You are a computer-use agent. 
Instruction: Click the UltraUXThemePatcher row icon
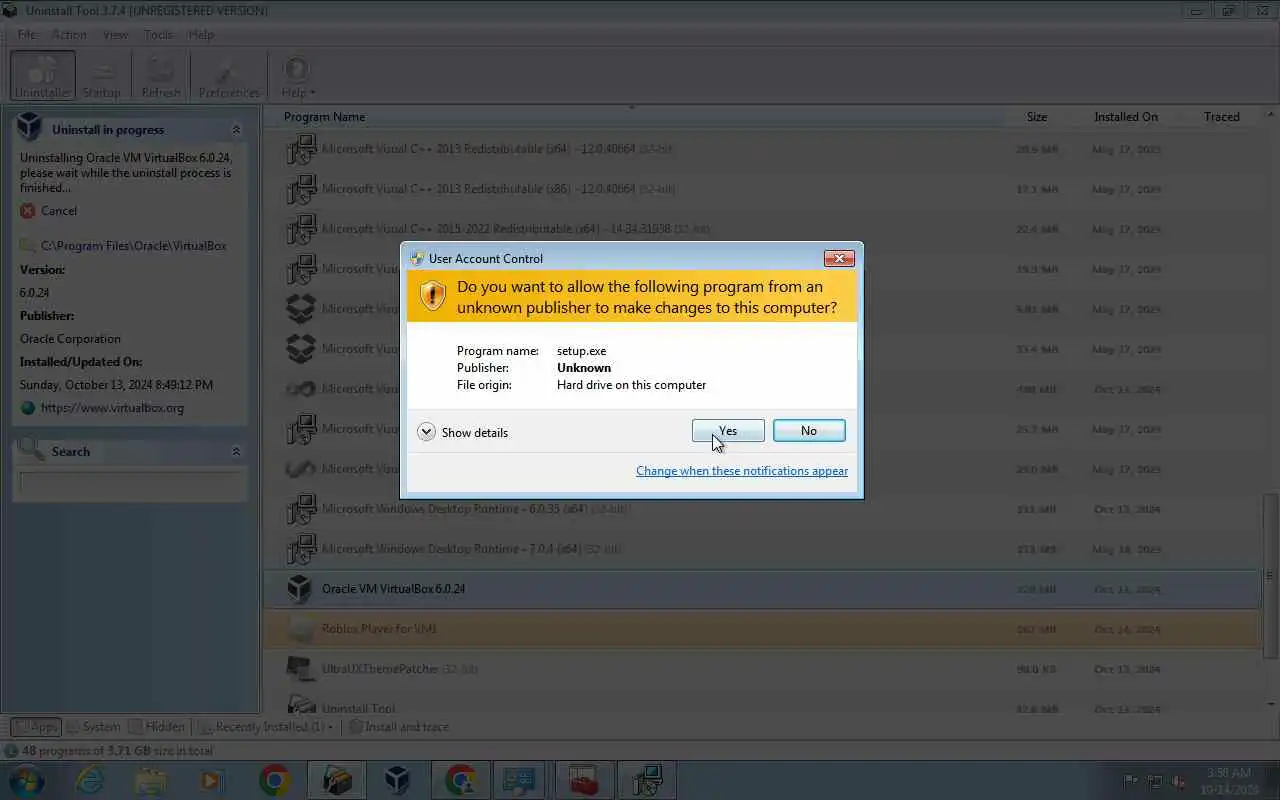click(x=300, y=669)
